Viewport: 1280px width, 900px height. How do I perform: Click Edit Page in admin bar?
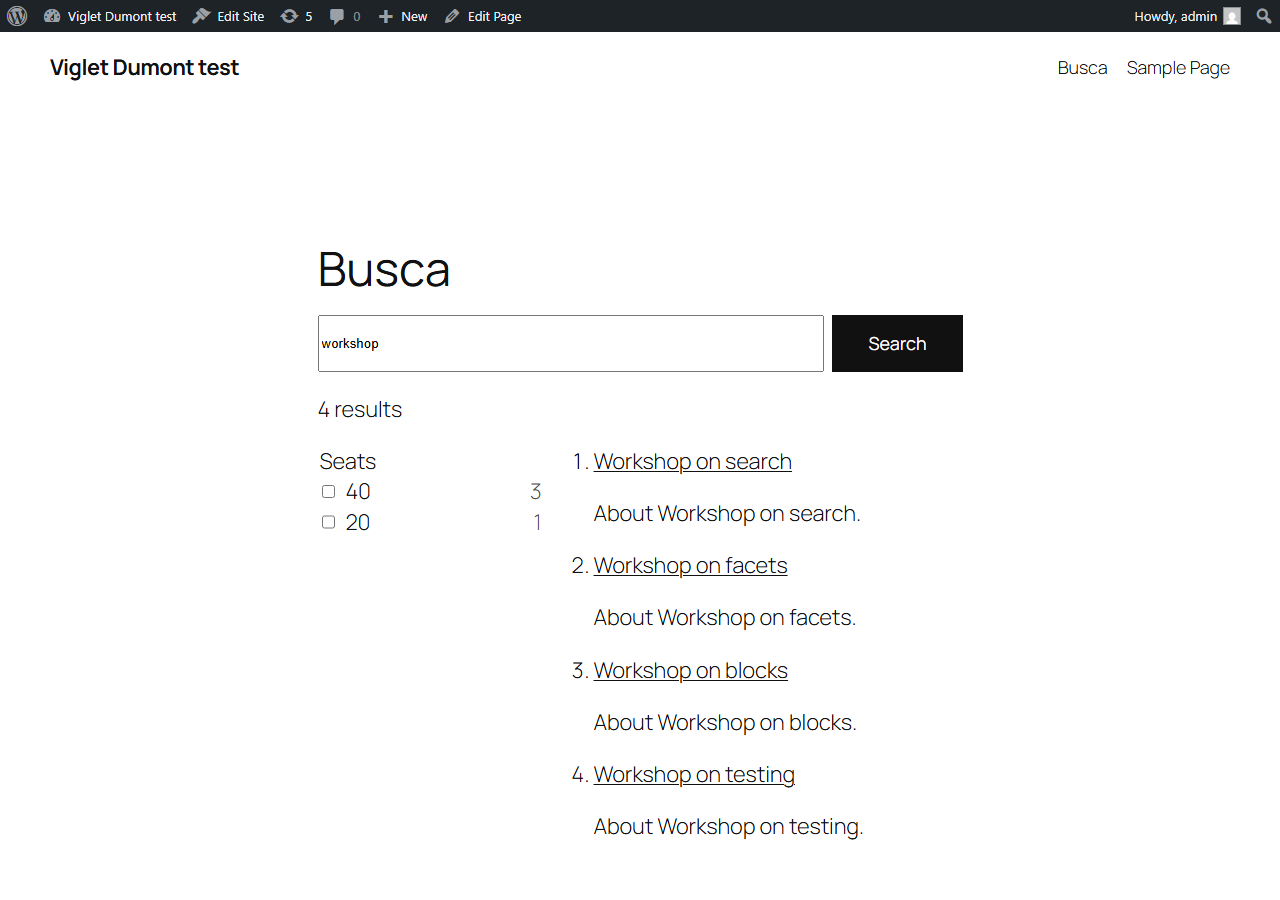pos(483,16)
